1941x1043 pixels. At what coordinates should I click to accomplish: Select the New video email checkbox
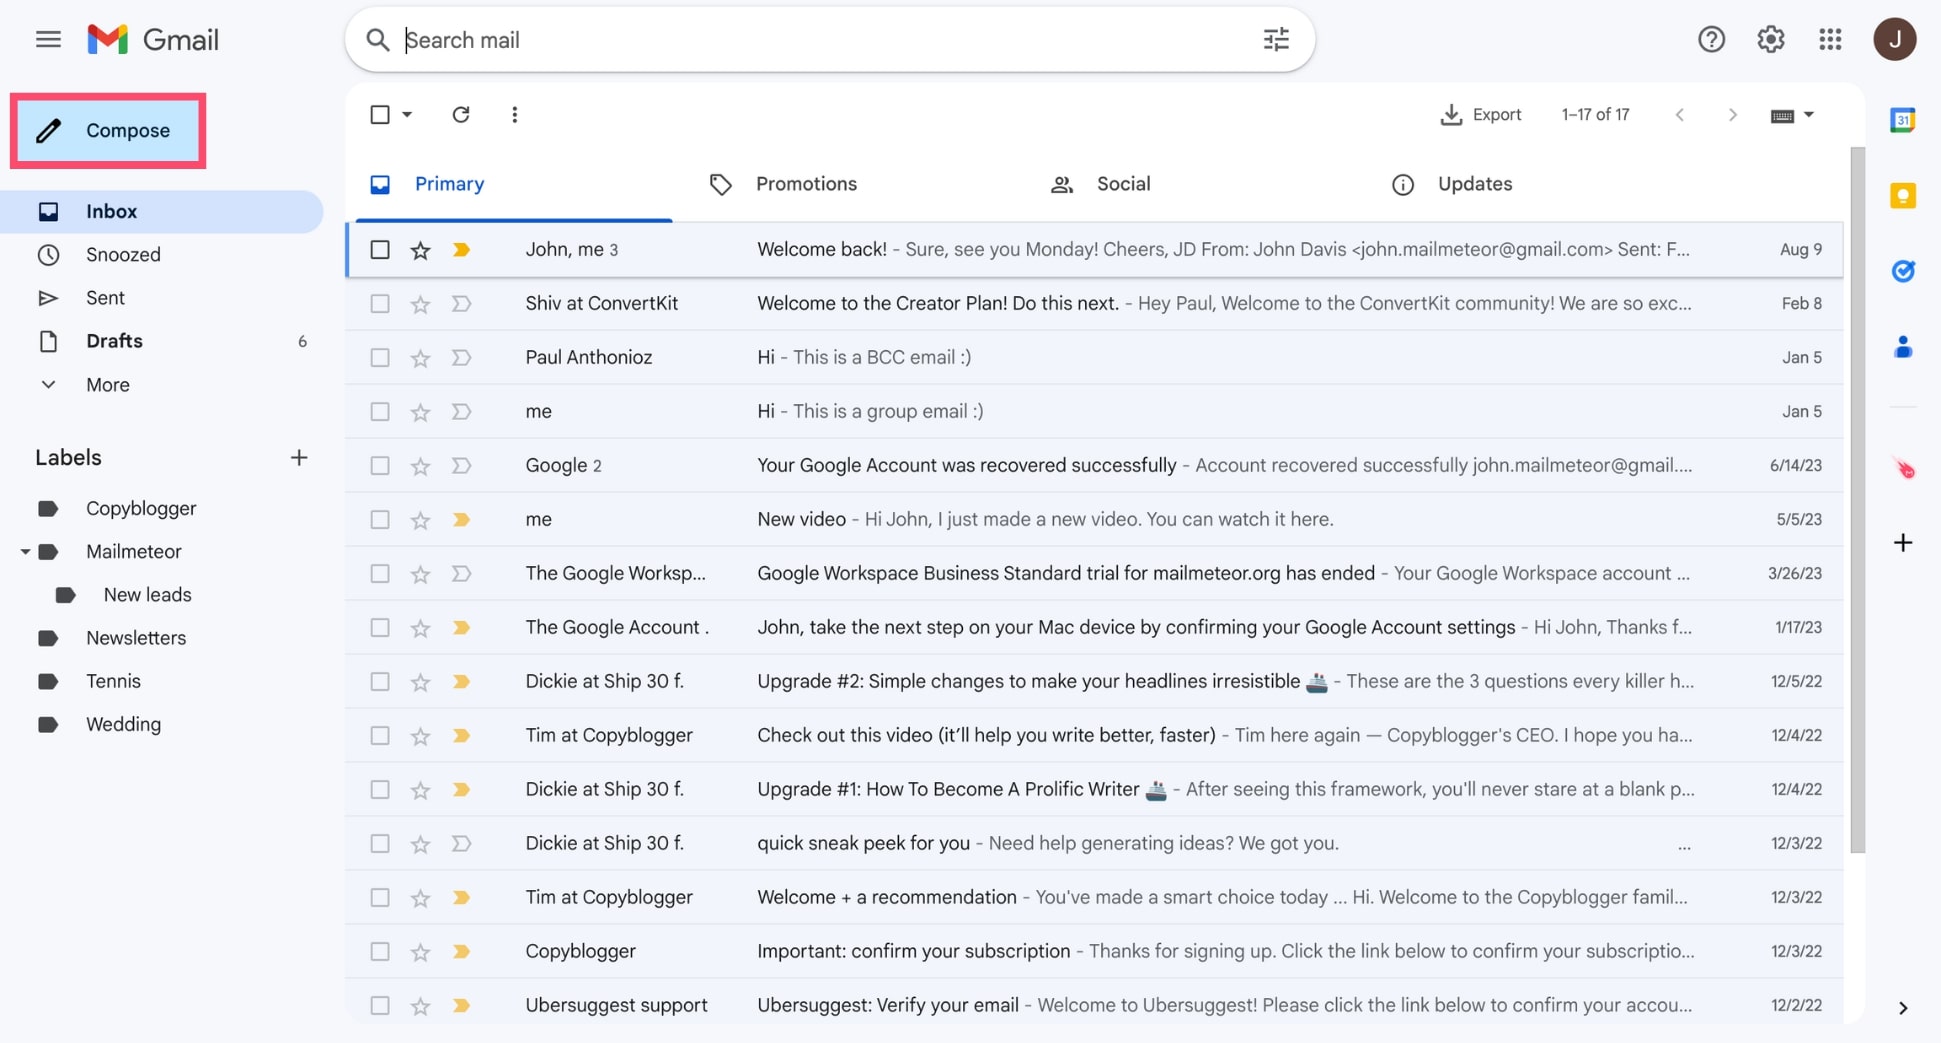[380, 520]
